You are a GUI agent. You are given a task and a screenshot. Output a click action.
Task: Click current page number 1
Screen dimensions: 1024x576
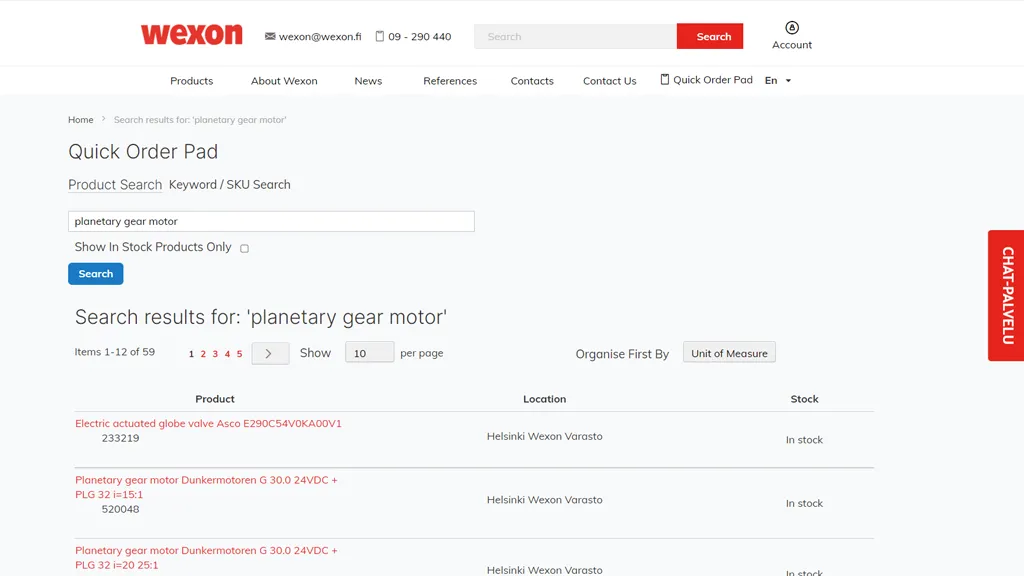click(191, 354)
